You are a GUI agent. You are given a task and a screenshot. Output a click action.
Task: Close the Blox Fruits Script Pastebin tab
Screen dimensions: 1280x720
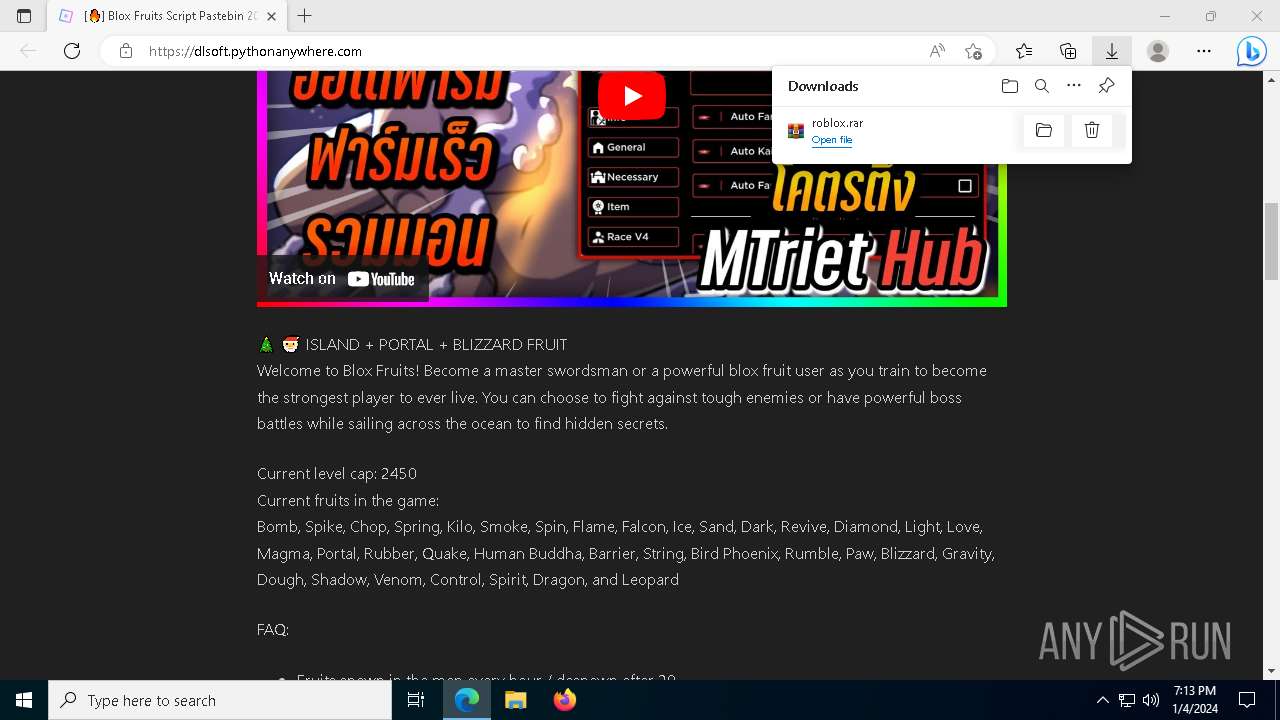tap(271, 16)
